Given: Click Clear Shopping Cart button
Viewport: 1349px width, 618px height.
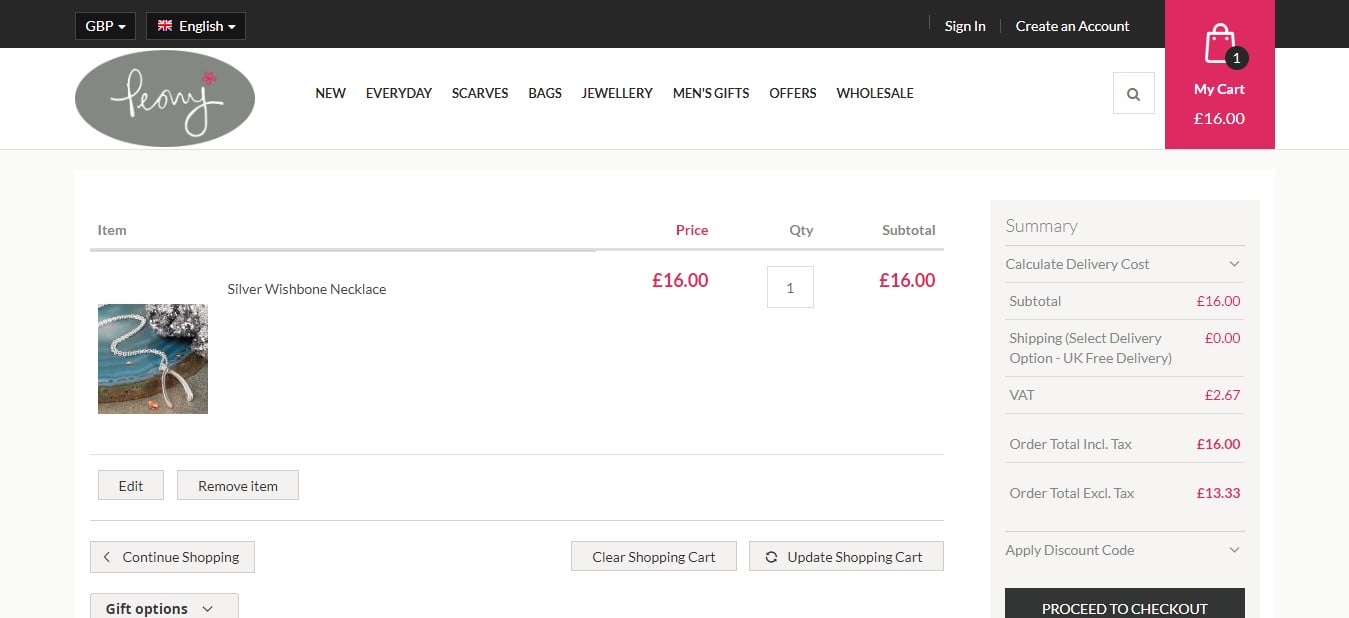Looking at the screenshot, I should click(x=654, y=557).
